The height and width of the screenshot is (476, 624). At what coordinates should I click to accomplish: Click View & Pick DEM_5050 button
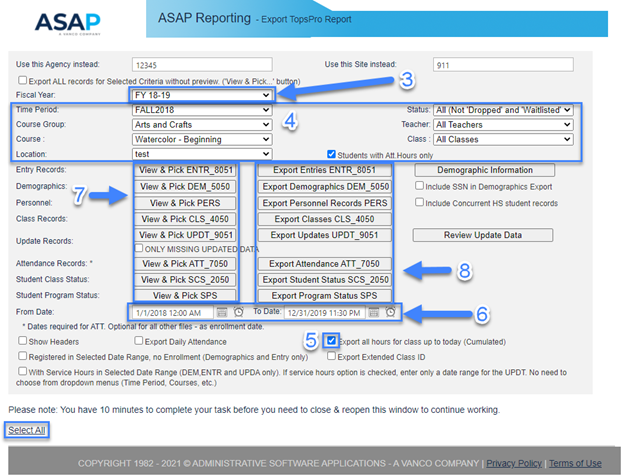tap(185, 187)
